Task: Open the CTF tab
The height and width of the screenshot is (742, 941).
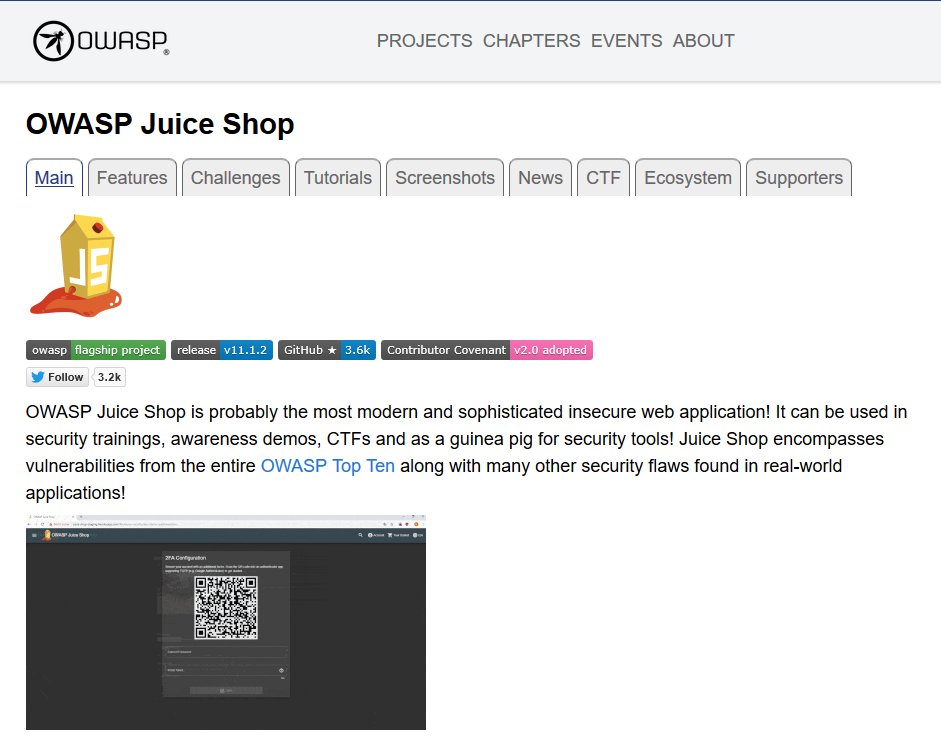Action: point(603,178)
